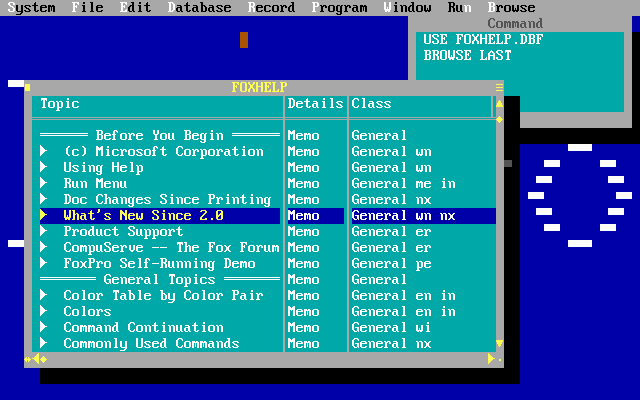Image resolution: width=640 pixels, height=400 pixels.
Task: Click the vertical scrollbar up arrow
Action: 500,104
